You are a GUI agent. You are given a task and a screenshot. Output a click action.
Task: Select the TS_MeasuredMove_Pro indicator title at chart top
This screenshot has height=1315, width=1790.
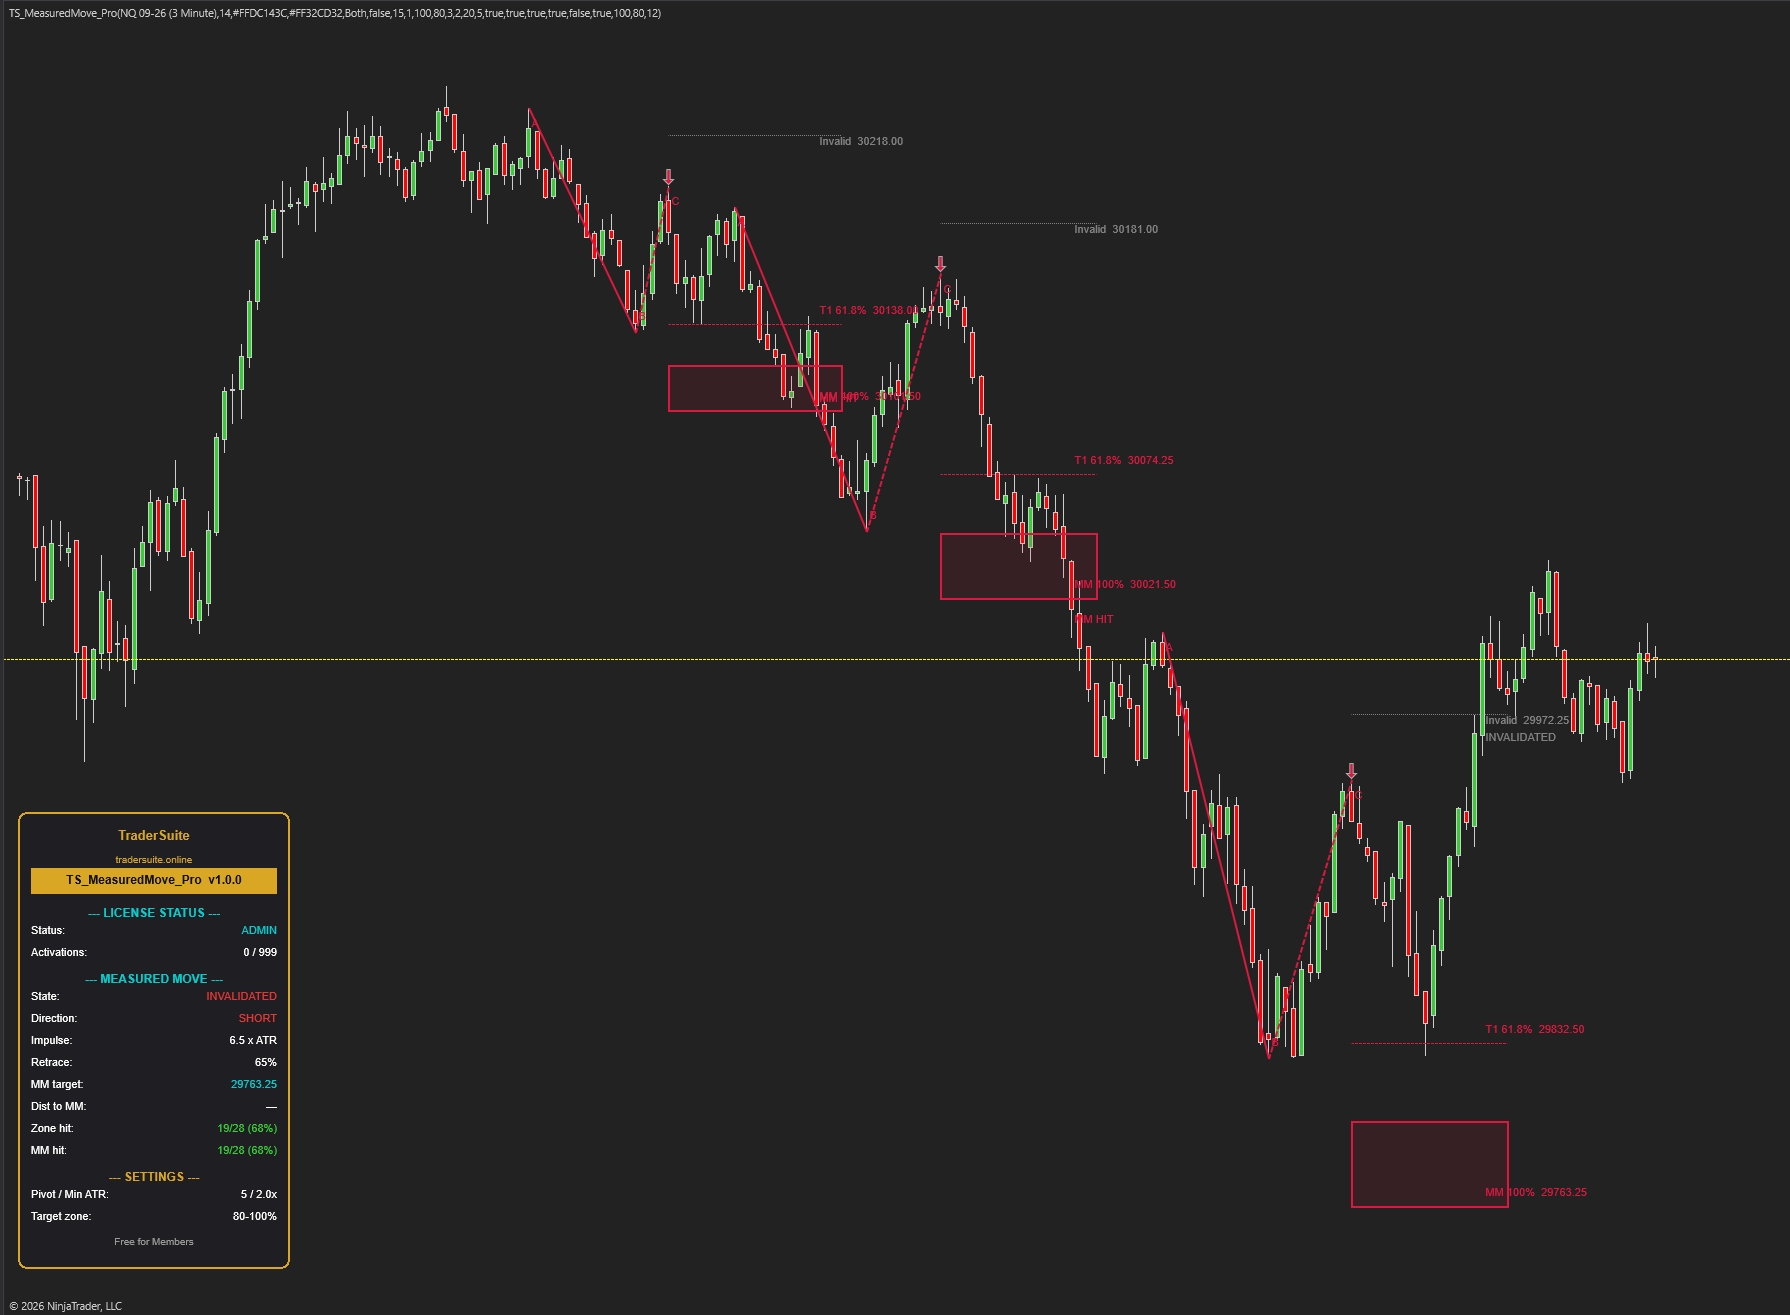[x=335, y=13]
